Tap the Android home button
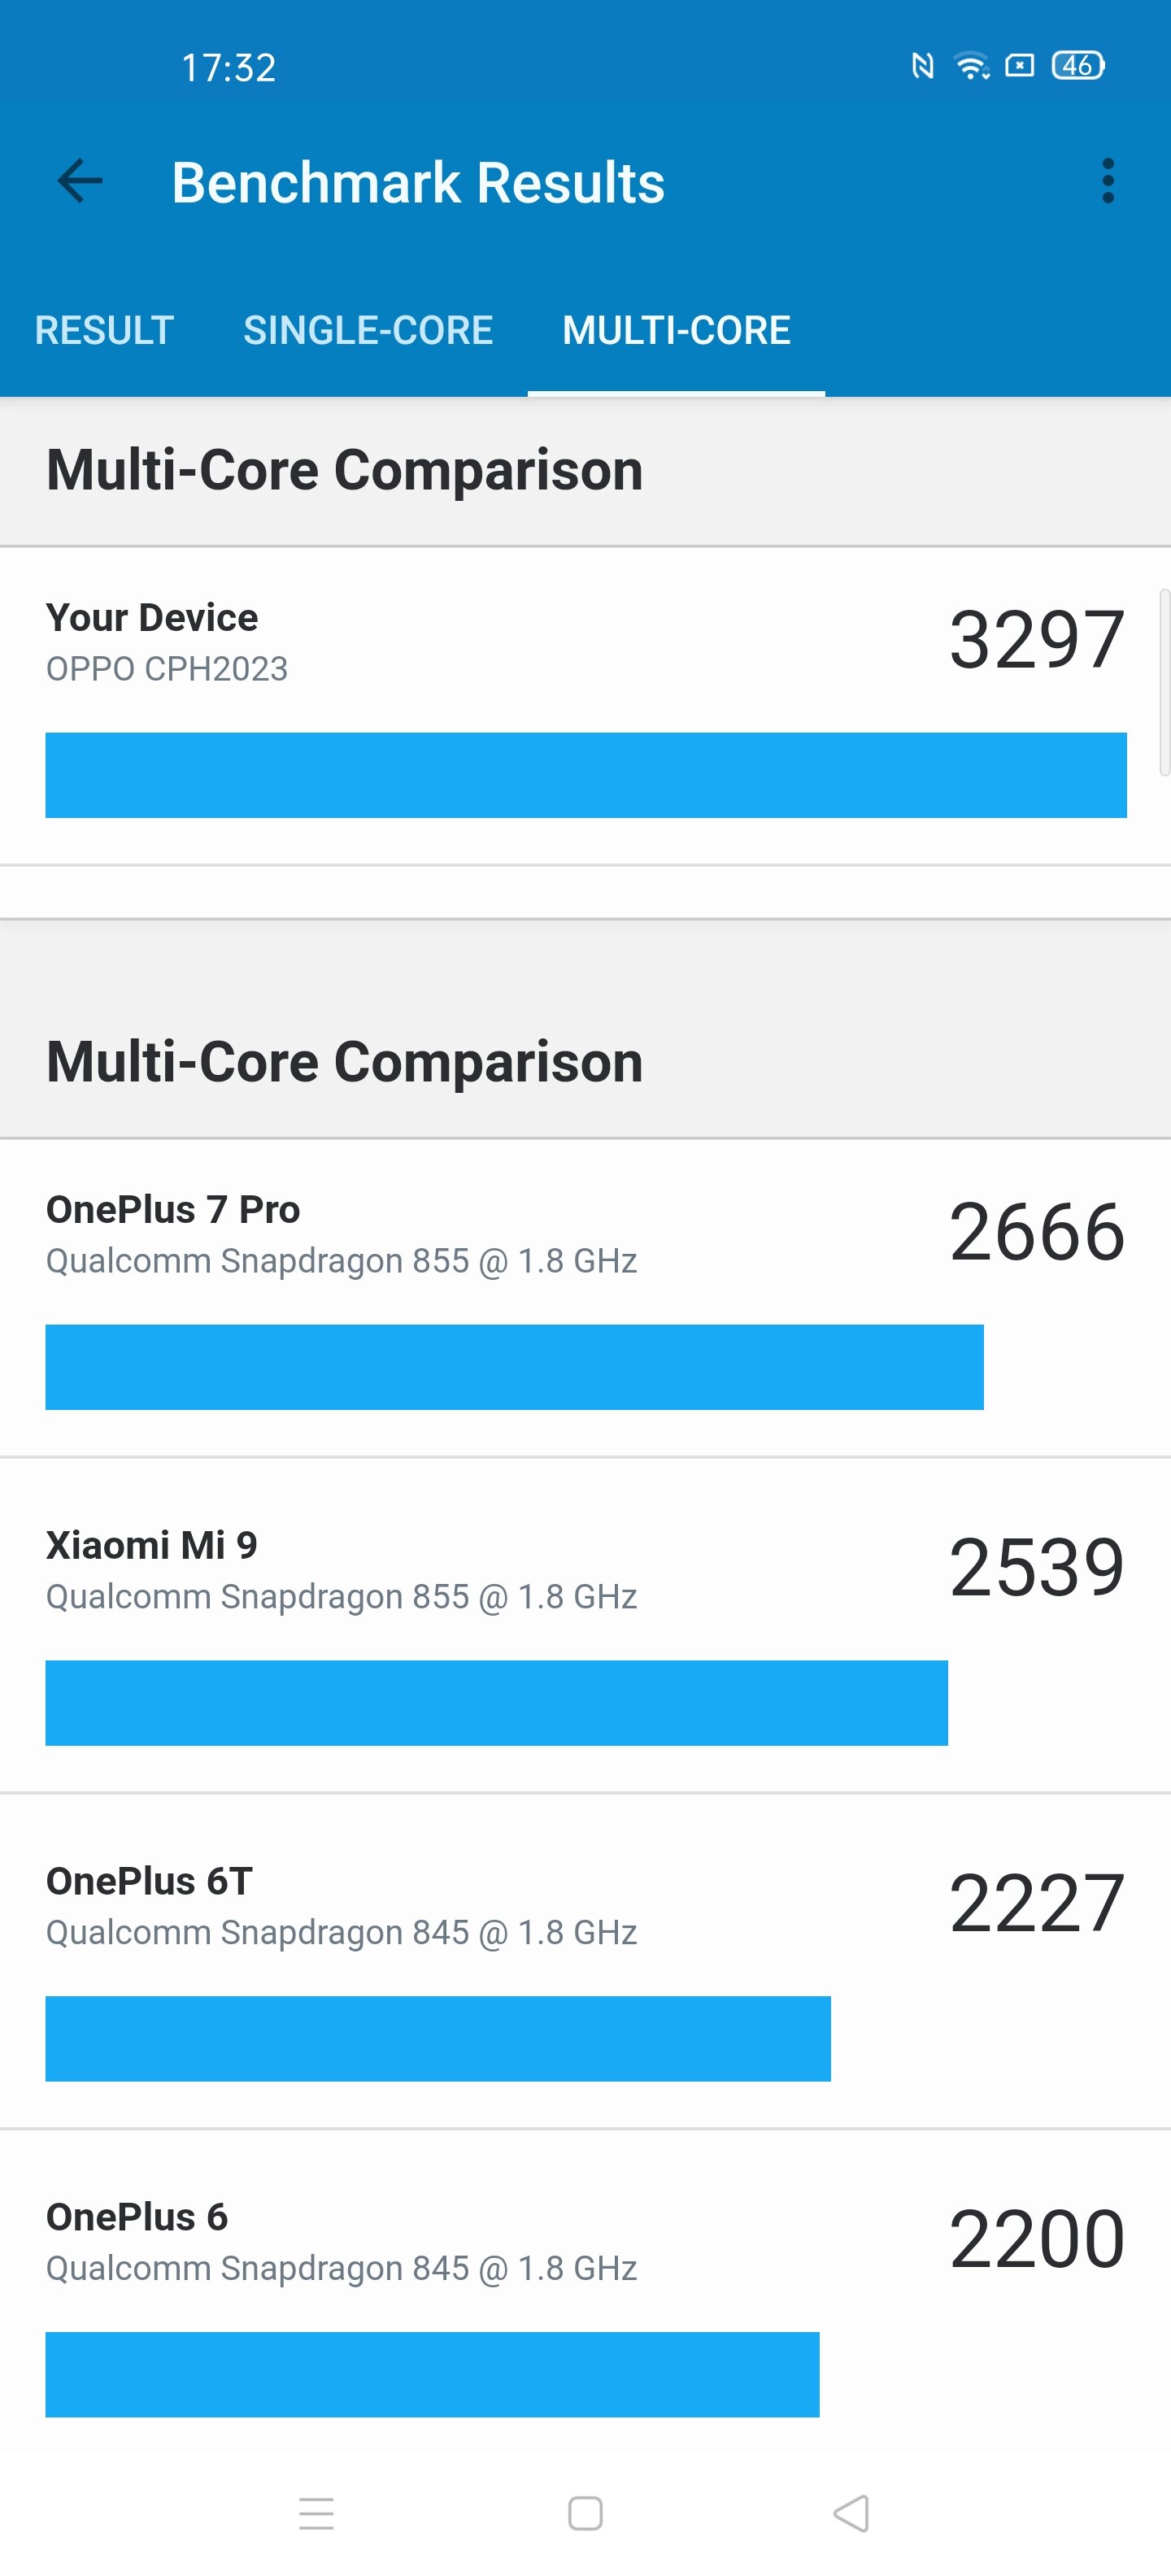Image resolution: width=1171 pixels, height=2576 pixels. coord(585,2513)
